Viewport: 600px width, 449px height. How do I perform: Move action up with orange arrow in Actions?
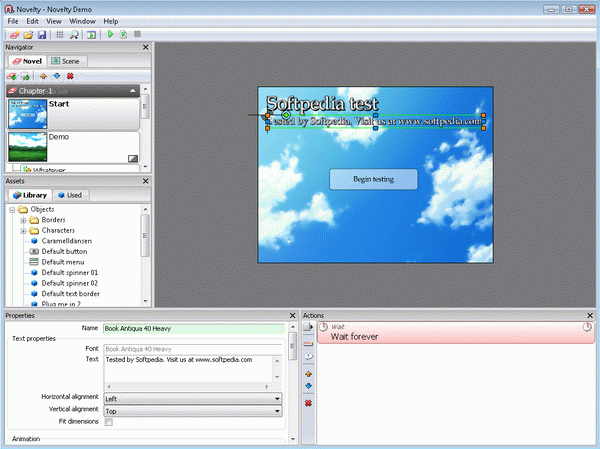[308, 374]
